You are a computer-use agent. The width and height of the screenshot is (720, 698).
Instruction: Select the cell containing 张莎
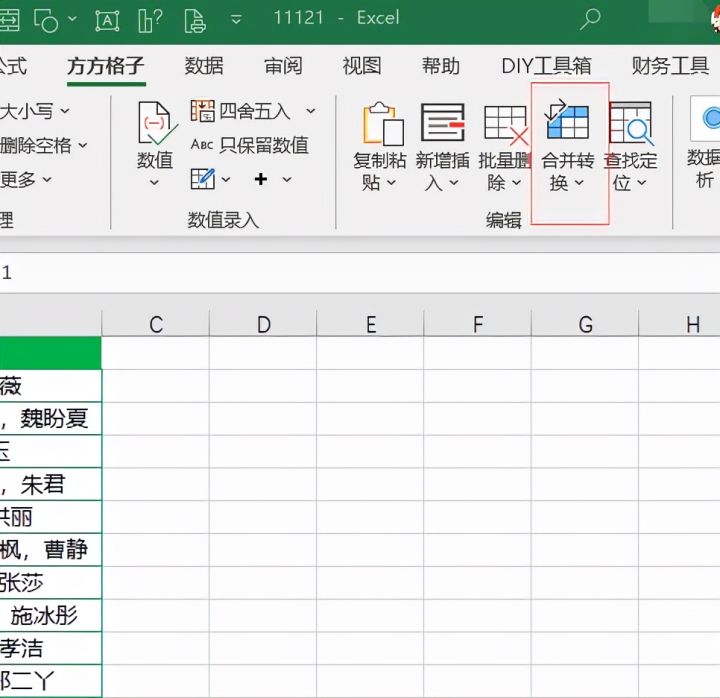click(x=51, y=582)
